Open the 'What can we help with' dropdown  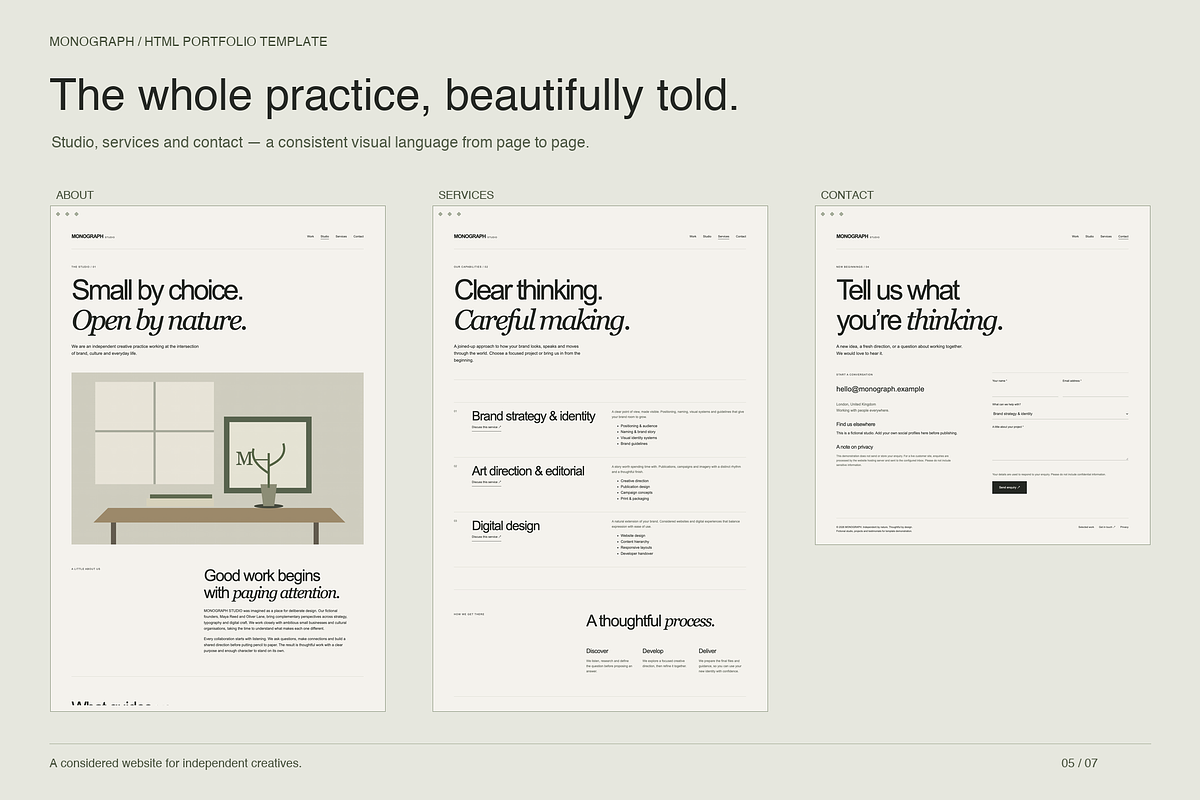point(1060,414)
